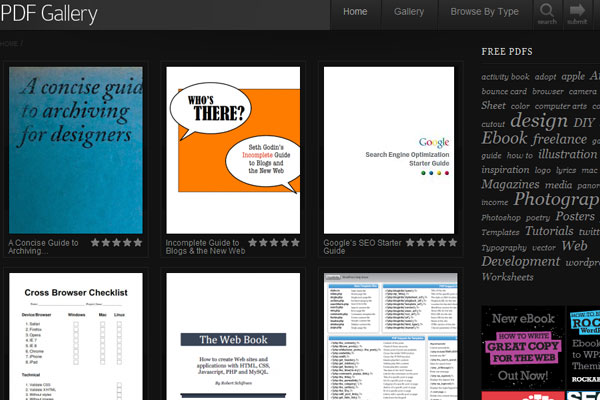
Task: Select the 'Ebook' tag
Action: (x=504, y=138)
